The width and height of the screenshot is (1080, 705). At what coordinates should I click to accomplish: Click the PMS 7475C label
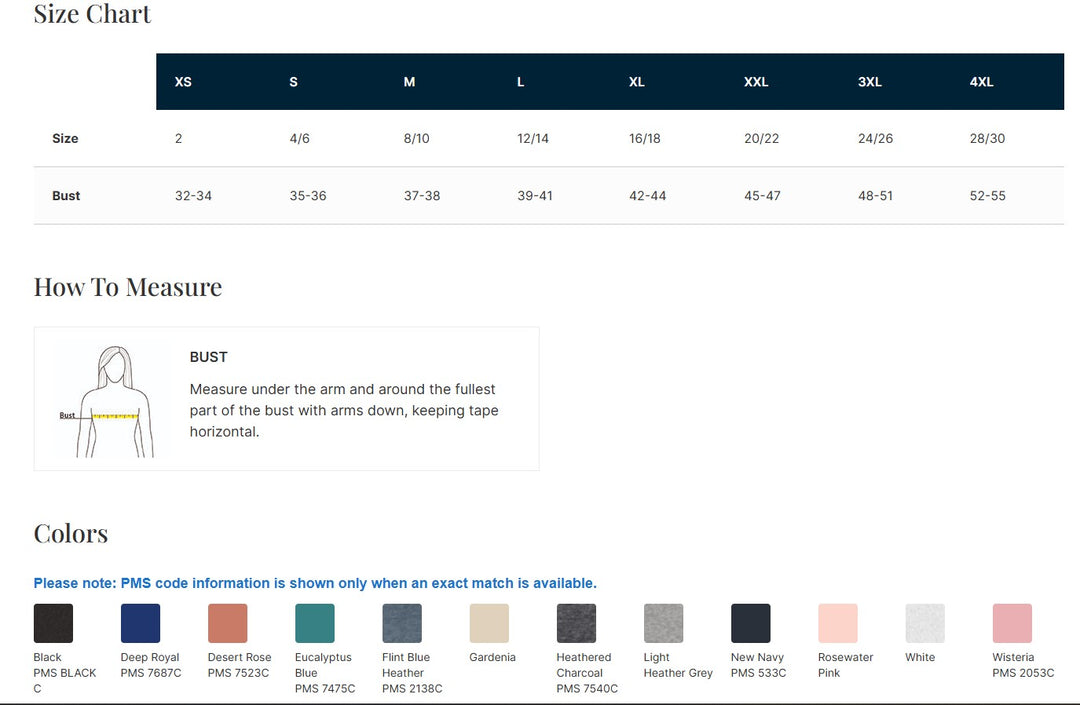[x=325, y=688]
